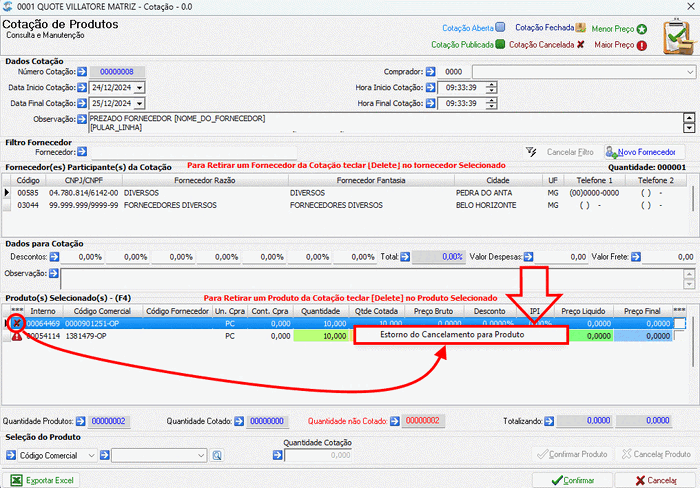Click the arrow icon beside Hora Inicio Cotação
Viewport: 700px width, 488px height.
430,88
